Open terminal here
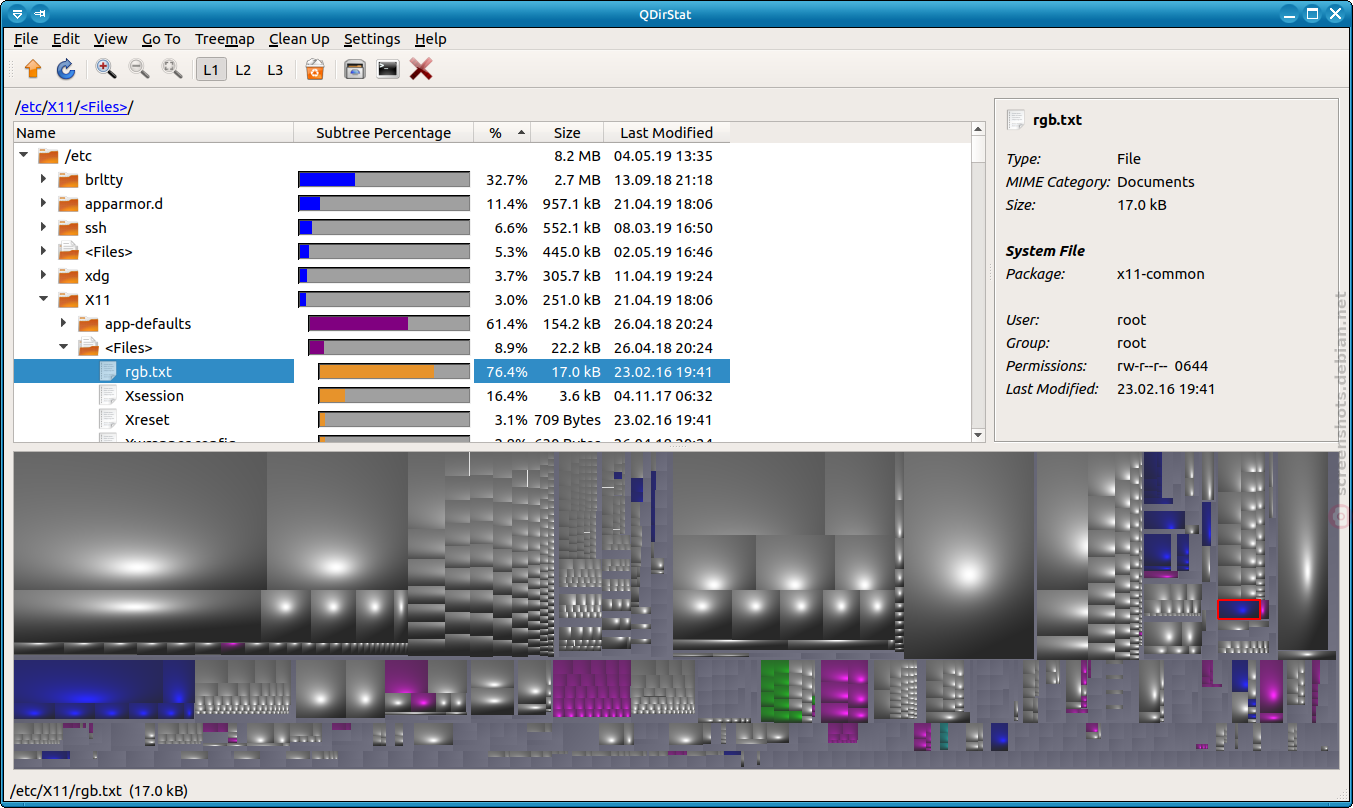This screenshot has height=808, width=1353. (388, 69)
